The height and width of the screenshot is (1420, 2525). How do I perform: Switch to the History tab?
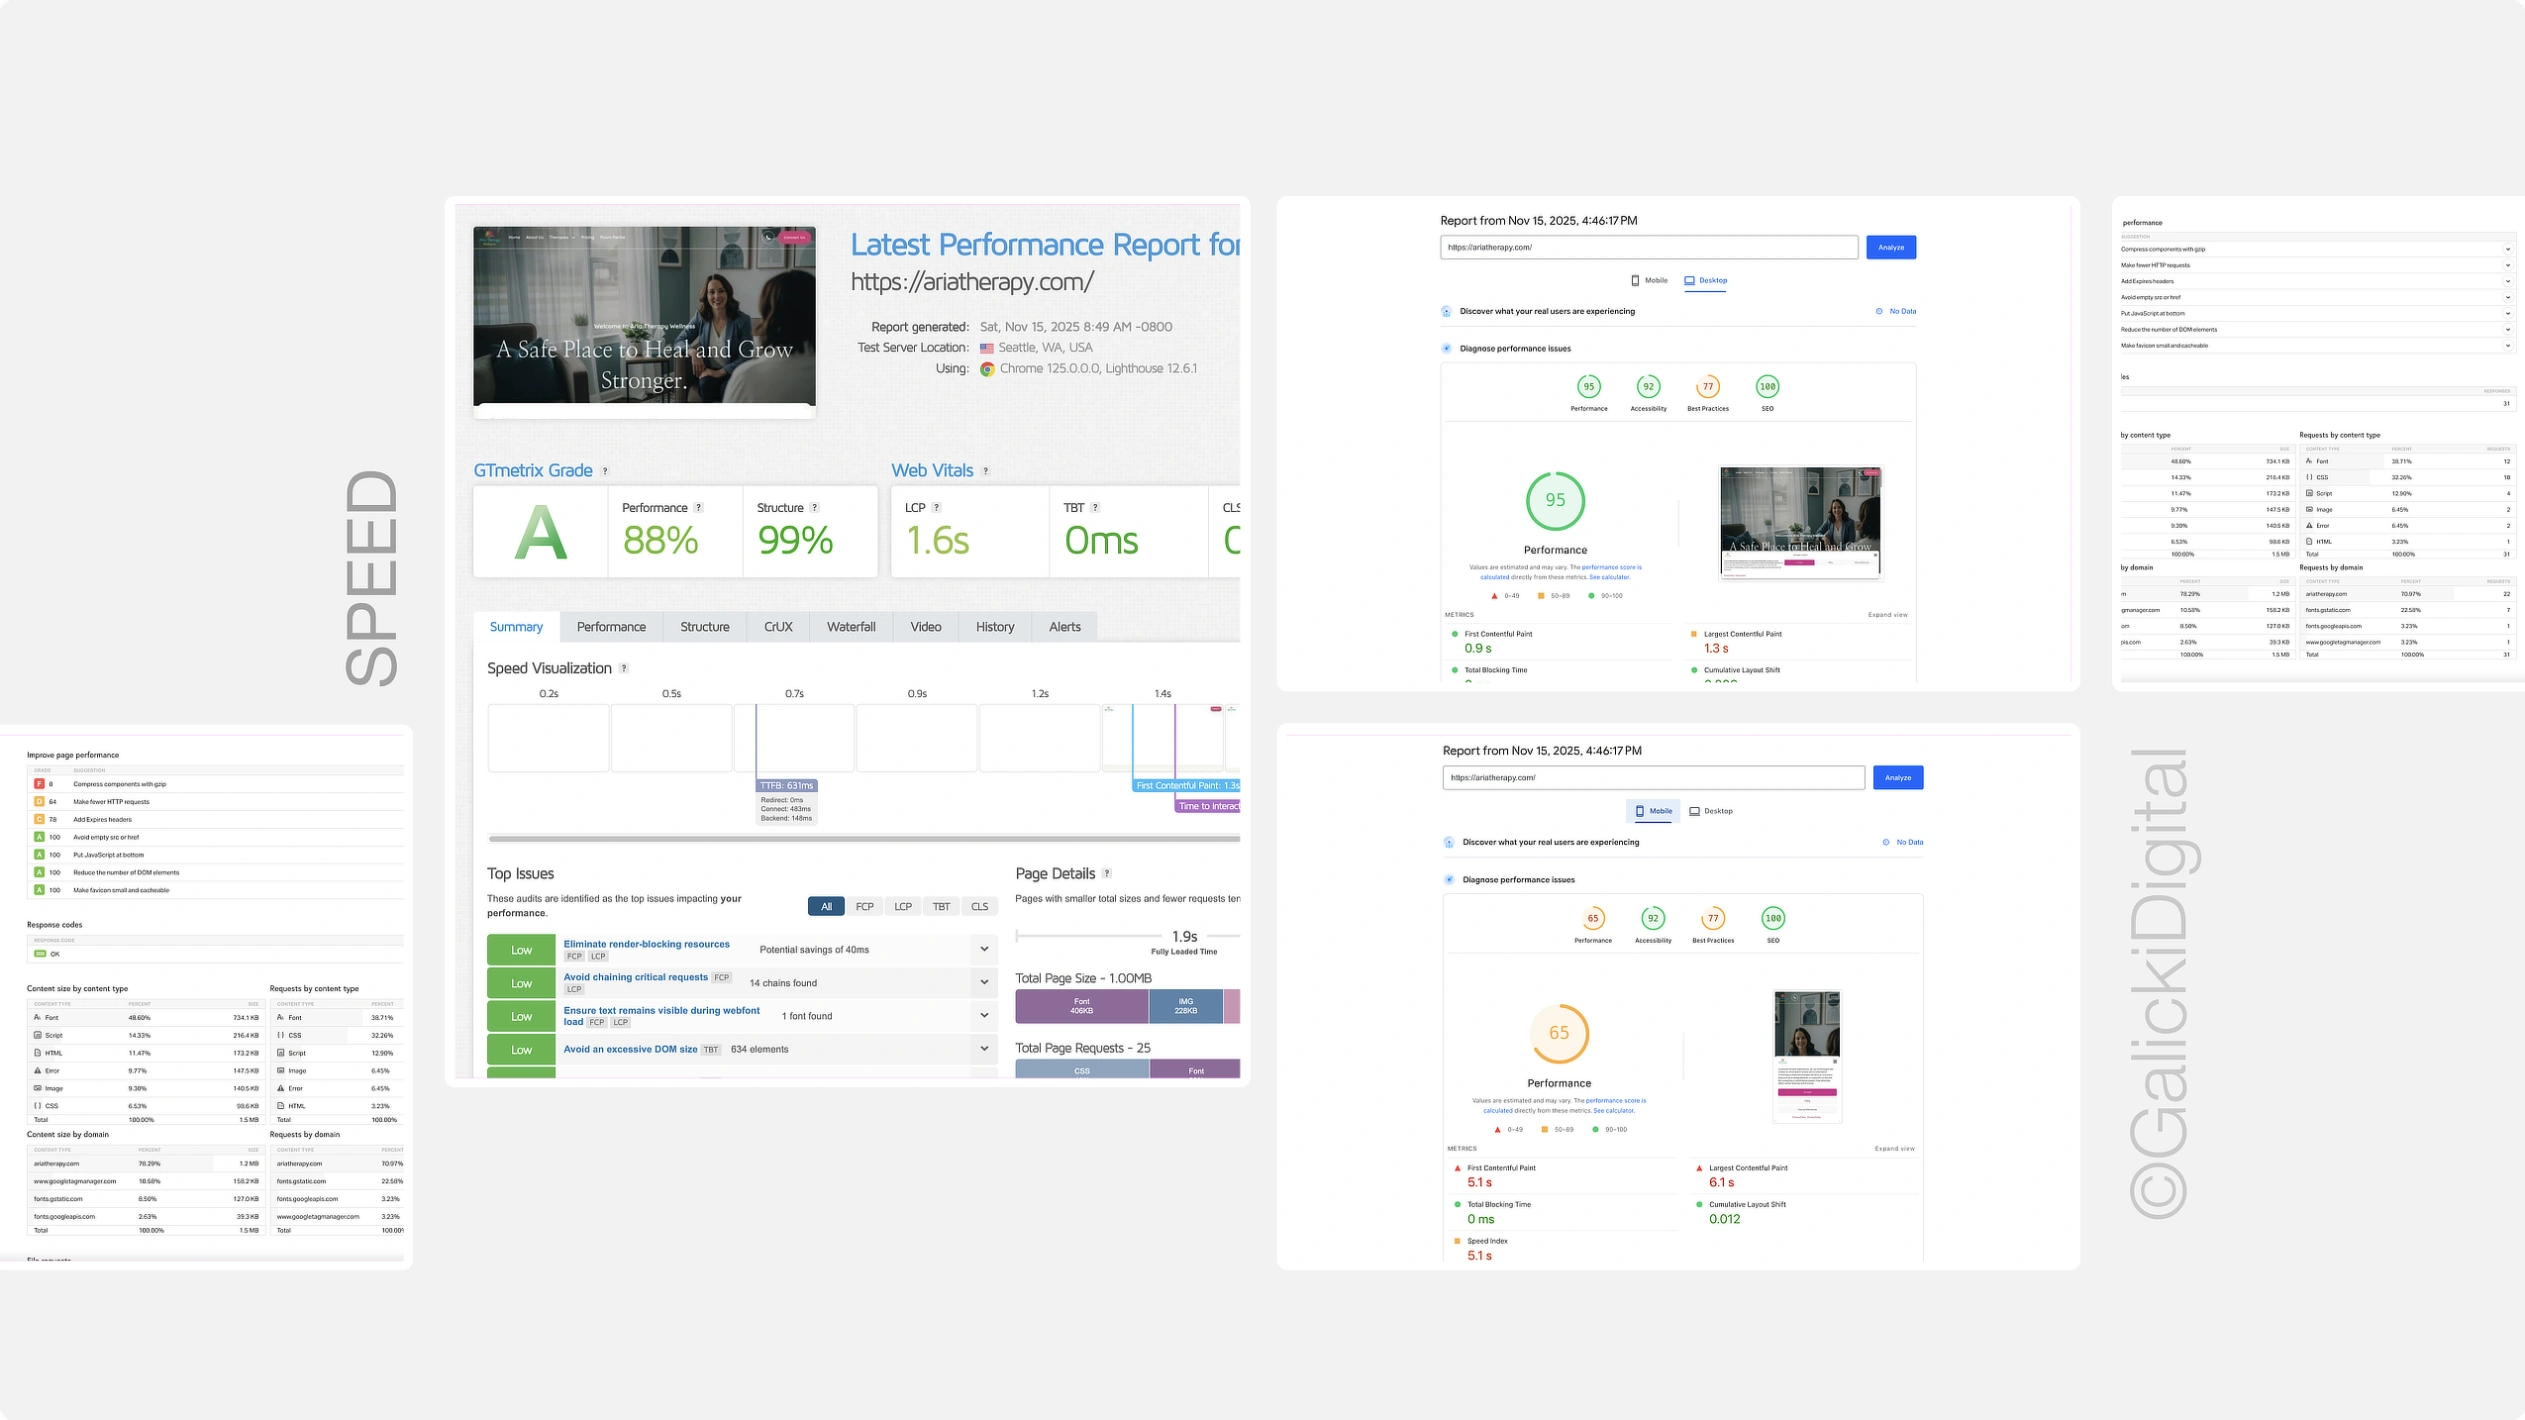tap(994, 627)
